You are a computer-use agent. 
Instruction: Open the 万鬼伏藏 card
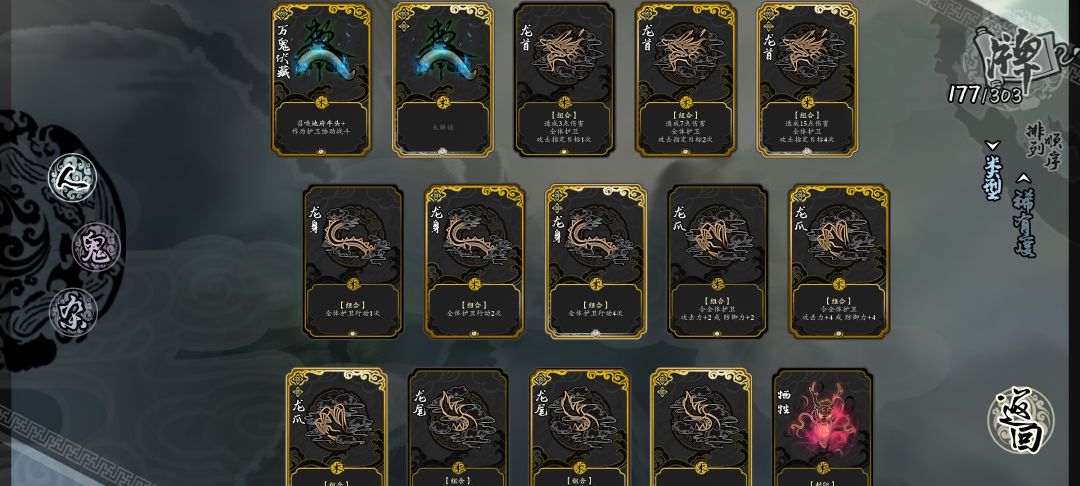322,79
